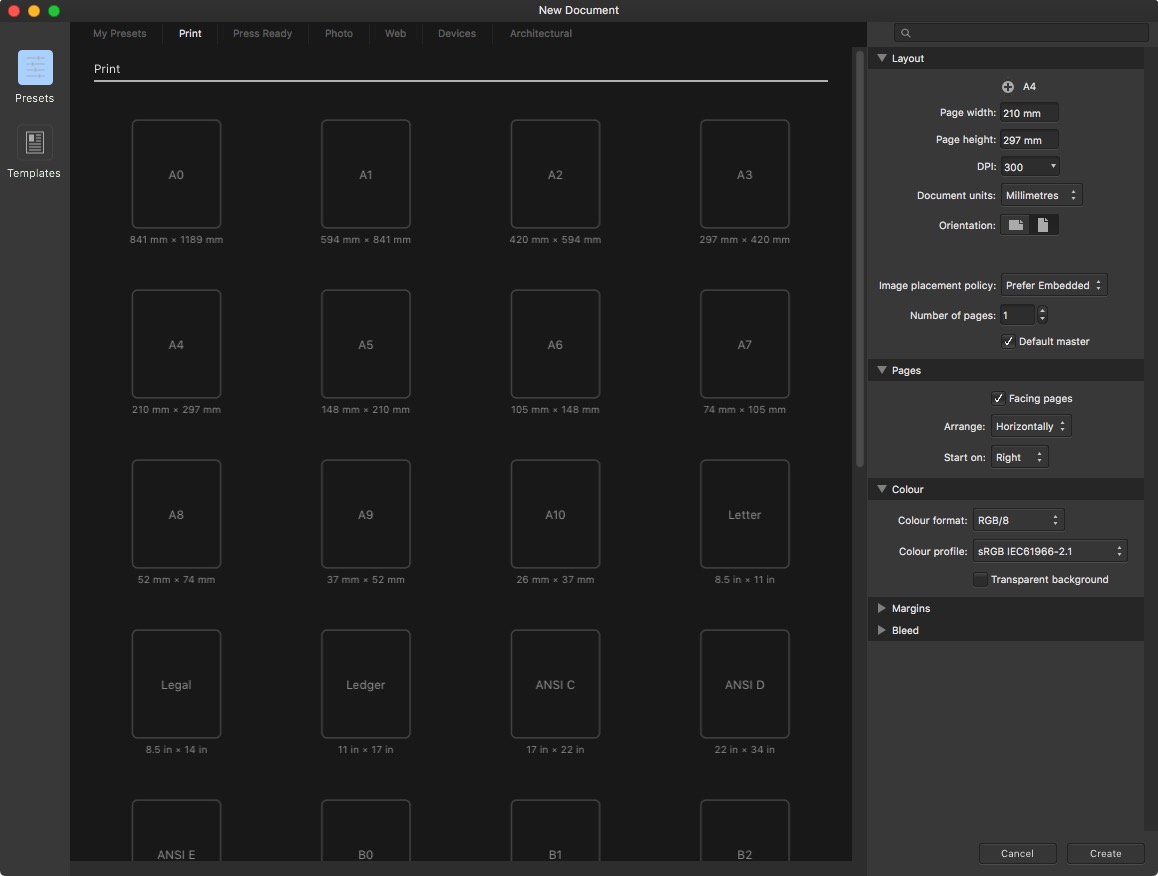
Task: Click the plus icon beside A4
Action: tap(1008, 87)
